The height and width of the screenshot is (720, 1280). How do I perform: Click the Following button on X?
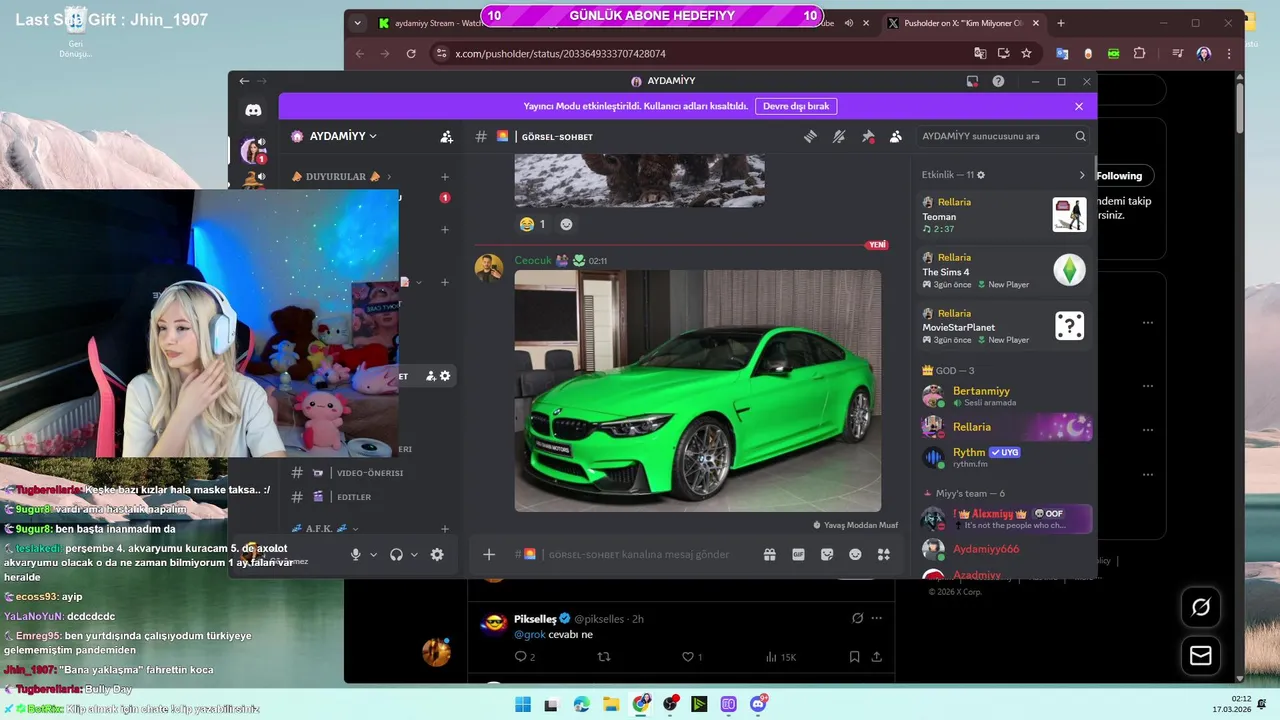[x=1119, y=176]
